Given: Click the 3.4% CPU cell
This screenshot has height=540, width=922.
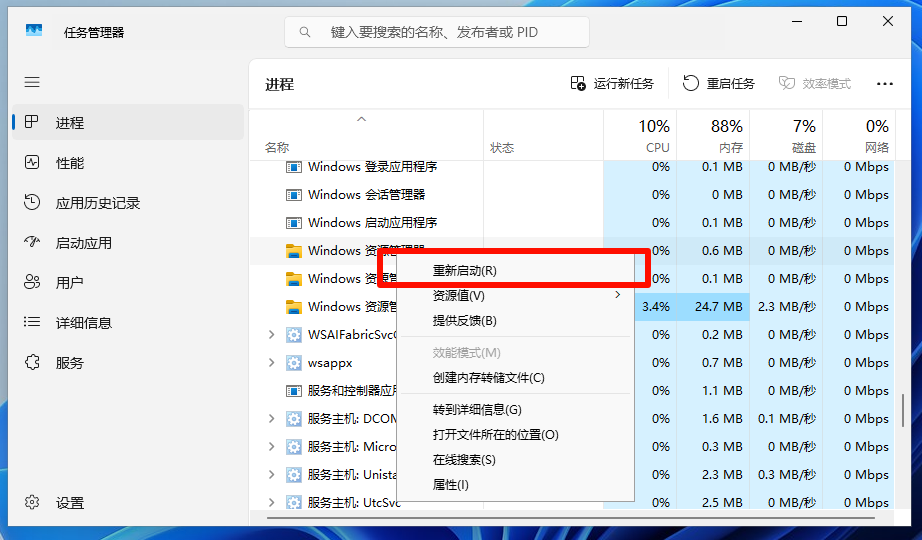Looking at the screenshot, I should (x=655, y=306).
